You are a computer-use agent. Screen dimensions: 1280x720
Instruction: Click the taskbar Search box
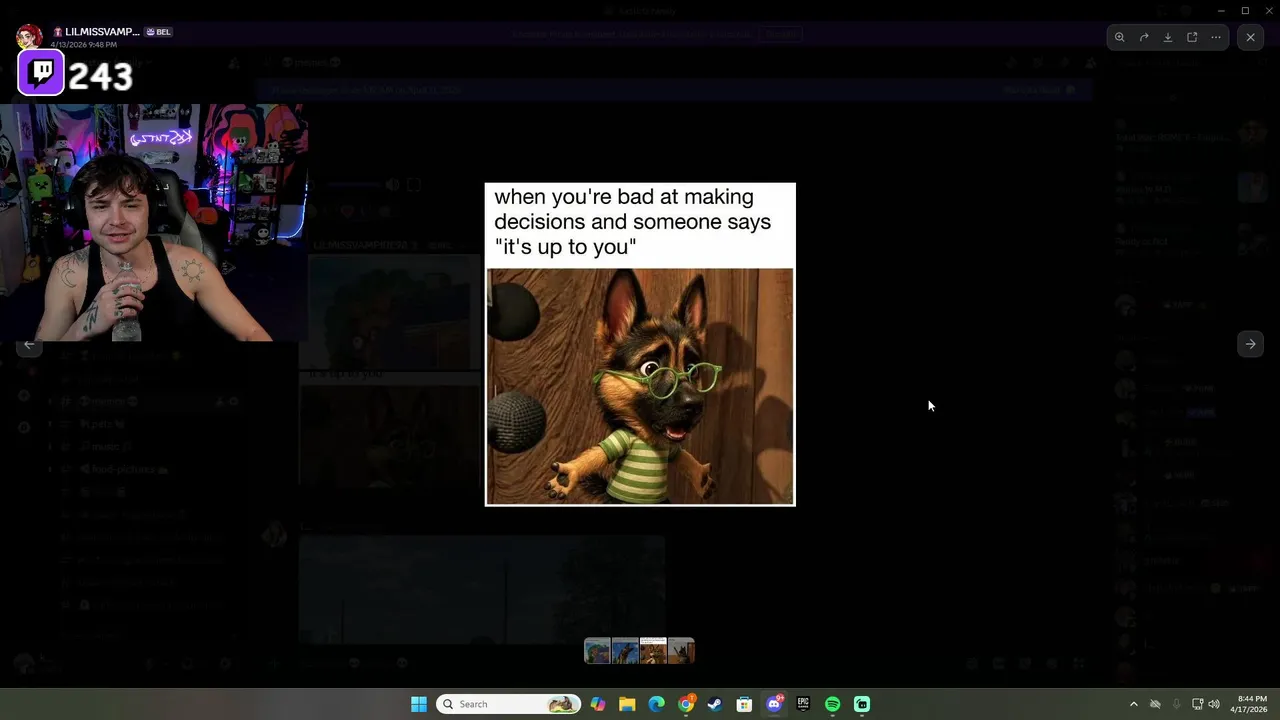pos(508,704)
